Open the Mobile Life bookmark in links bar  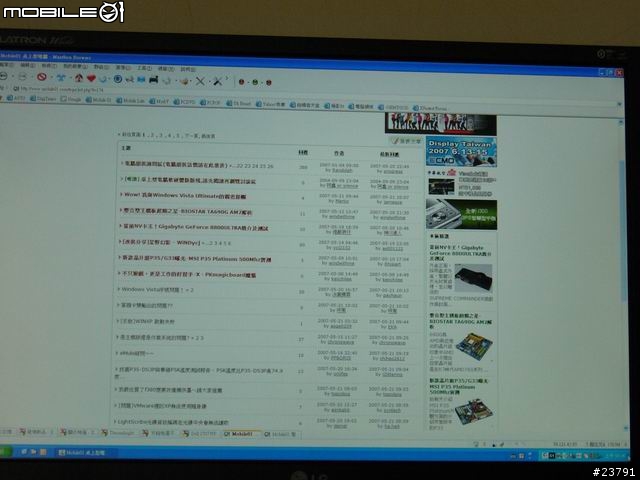point(129,101)
